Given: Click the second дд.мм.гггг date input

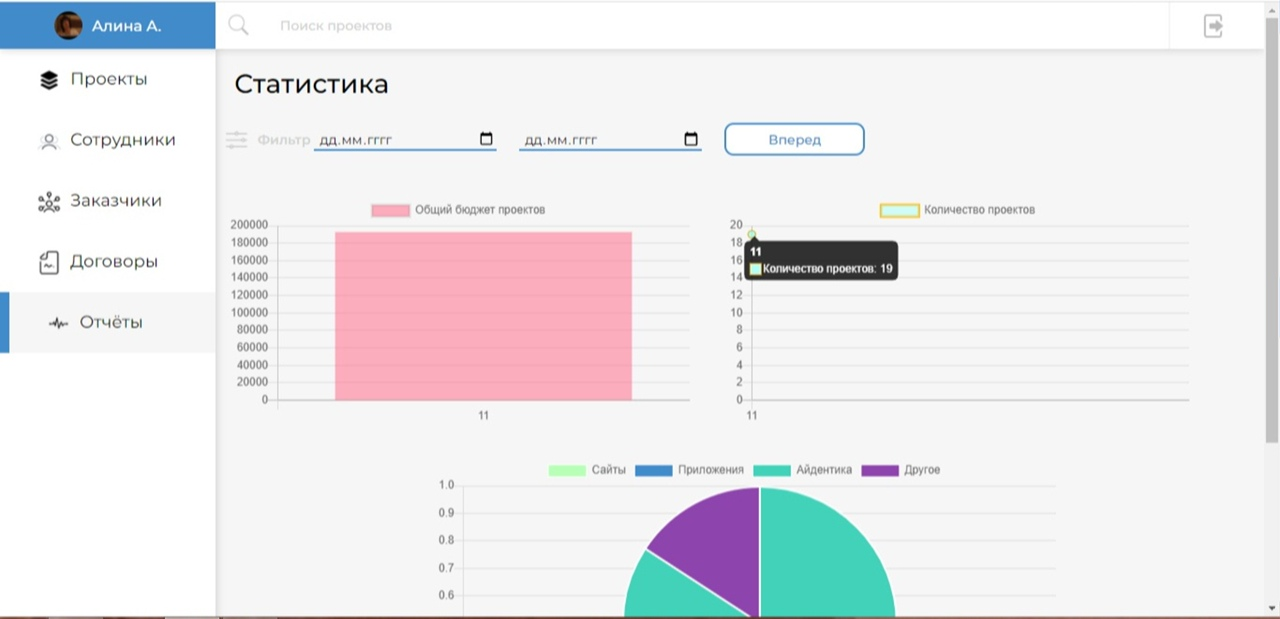Looking at the screenshot, I should [610, 139].
